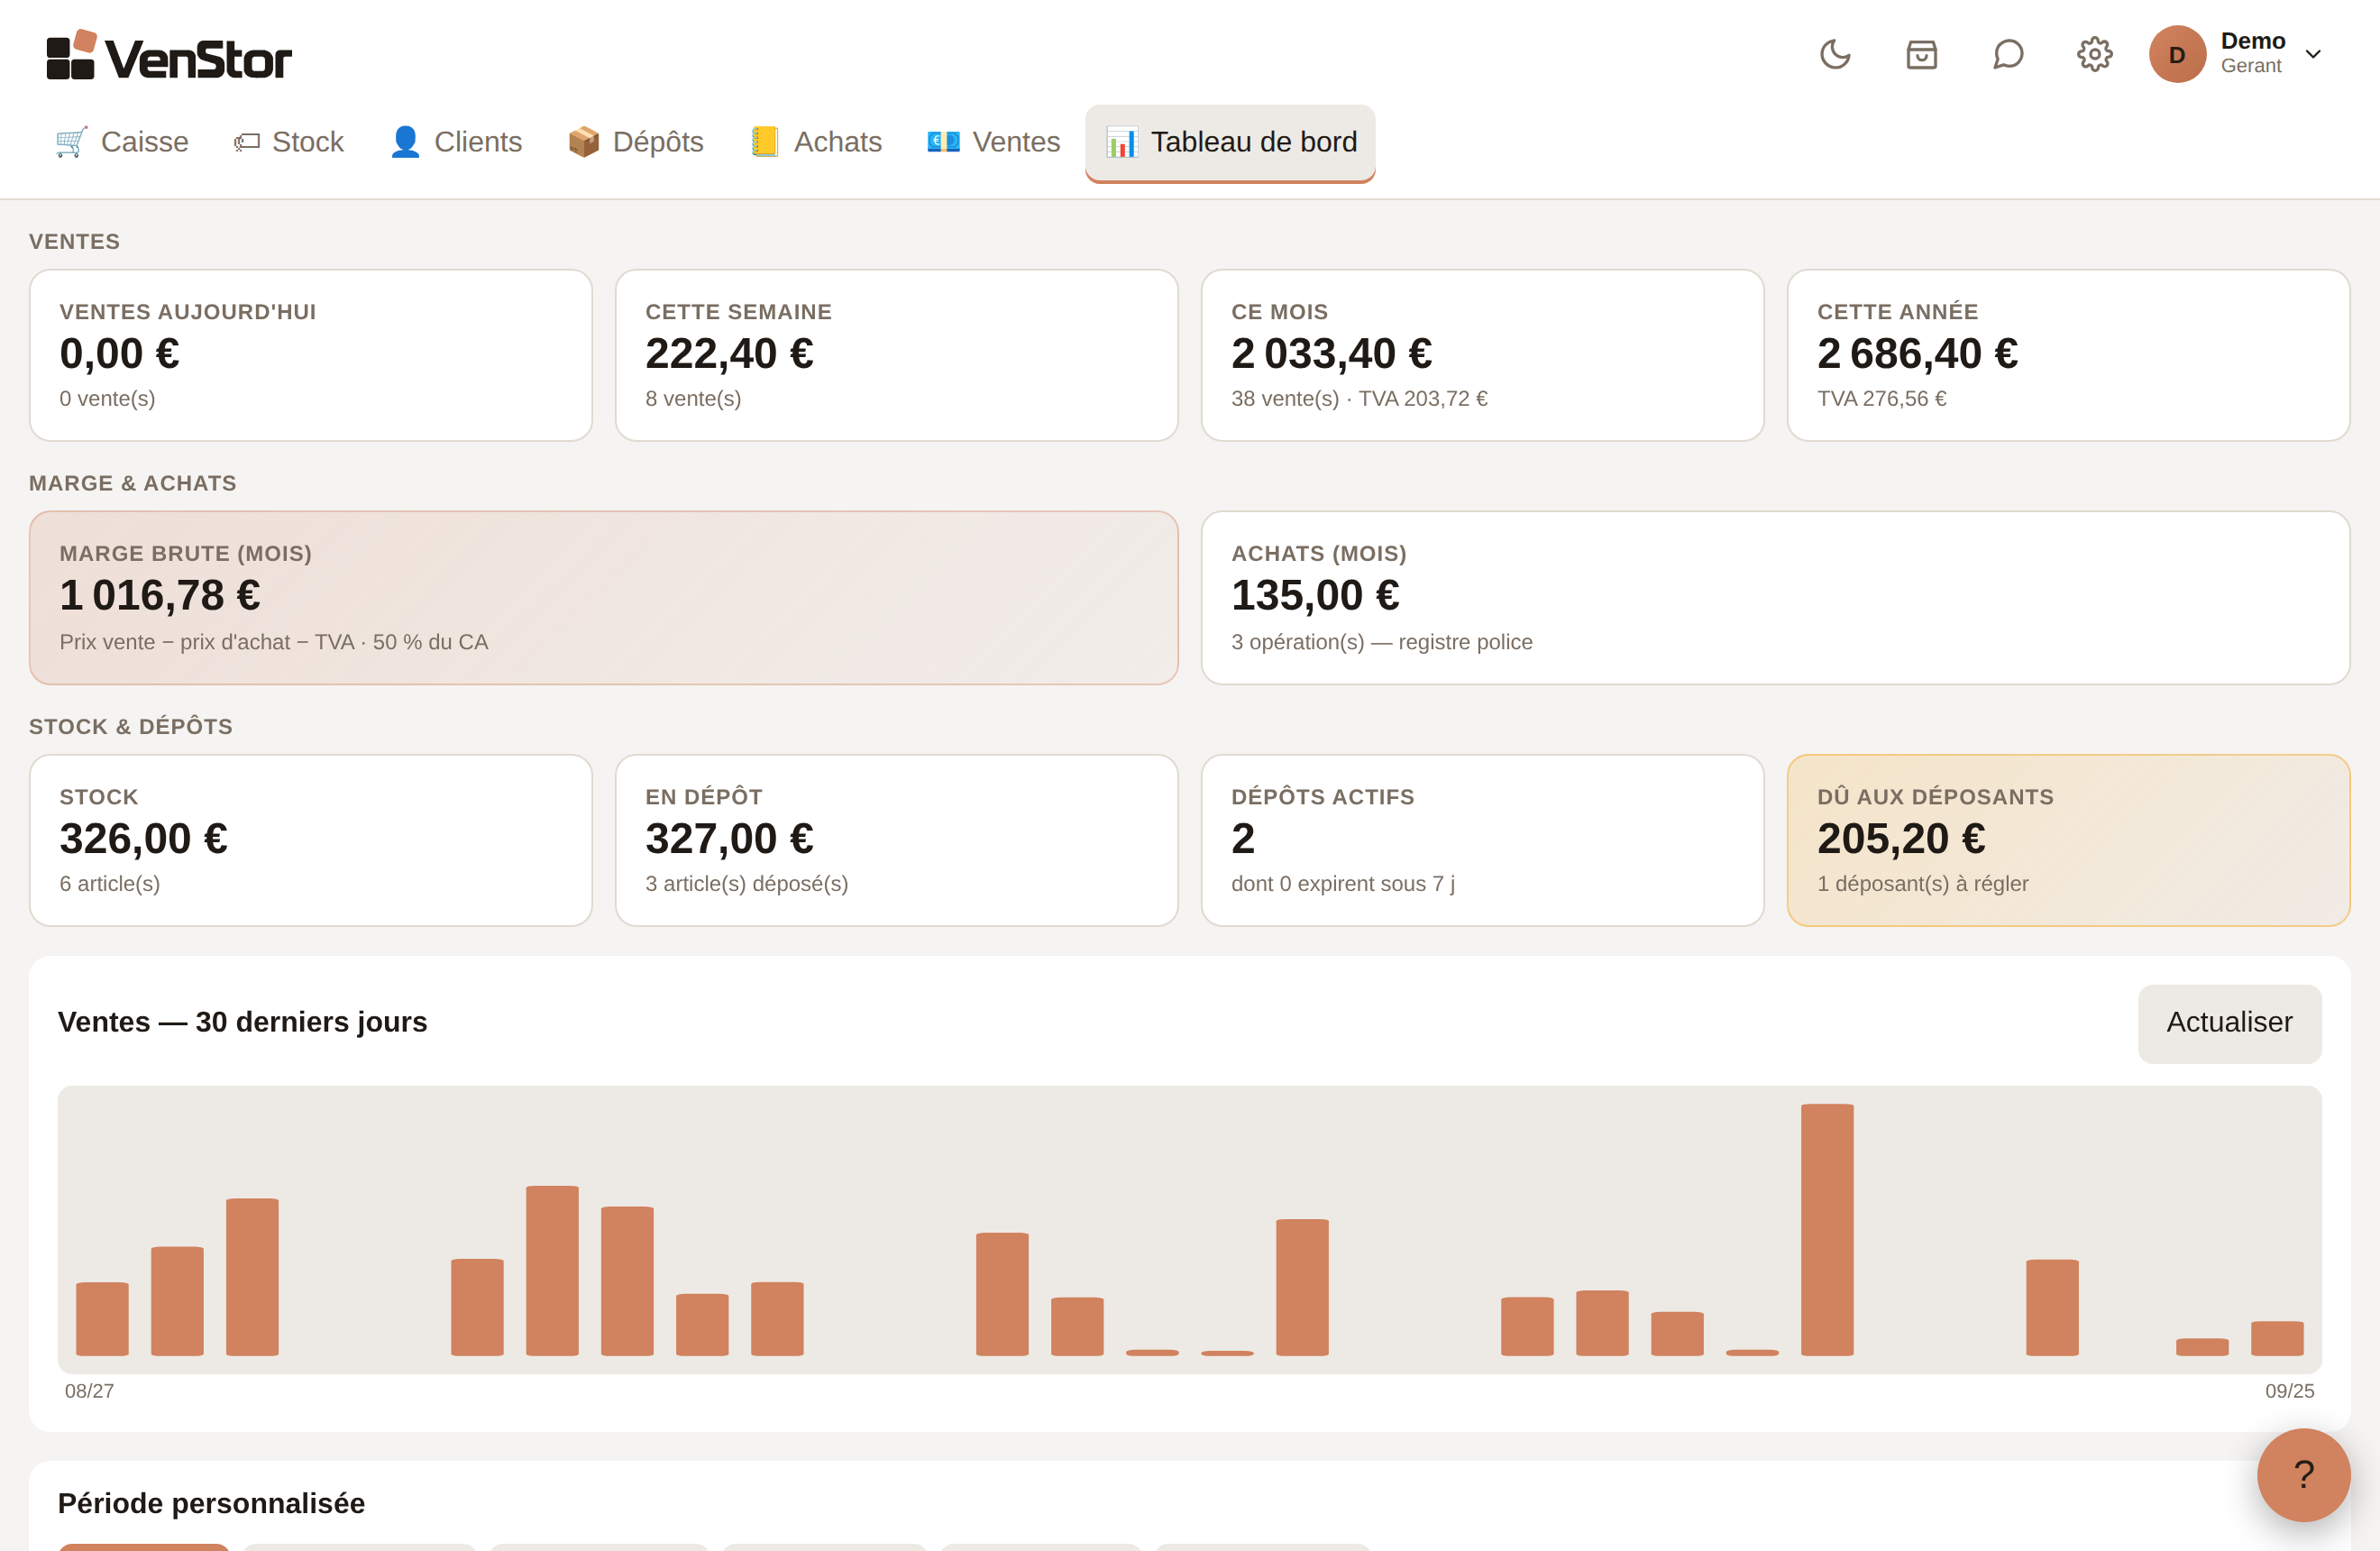Click the Achats (mois) card
Viewport: 2380px width, 1551px height.
coord(1776,598)
